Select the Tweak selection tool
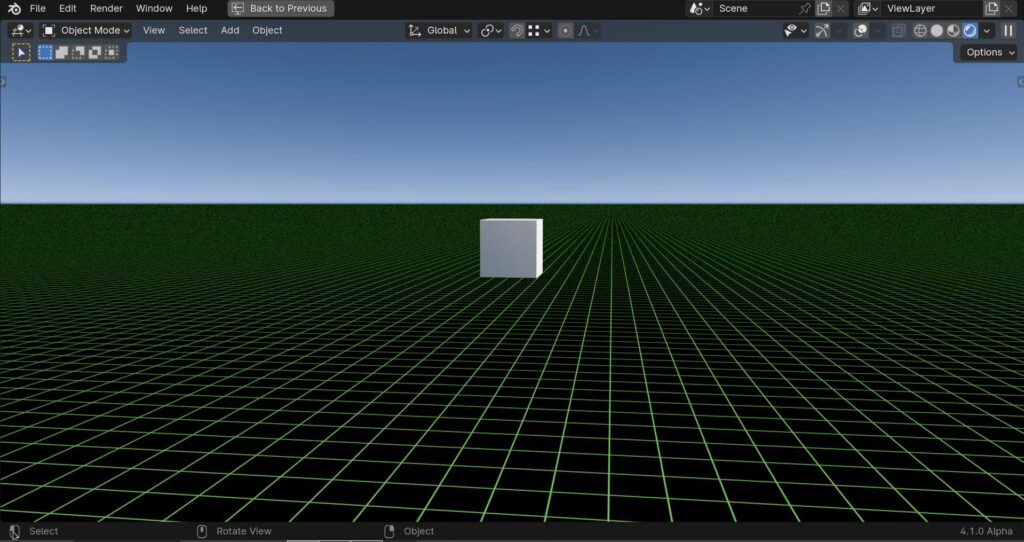Viewport: 1024px width, 542px height. [22, 52]
